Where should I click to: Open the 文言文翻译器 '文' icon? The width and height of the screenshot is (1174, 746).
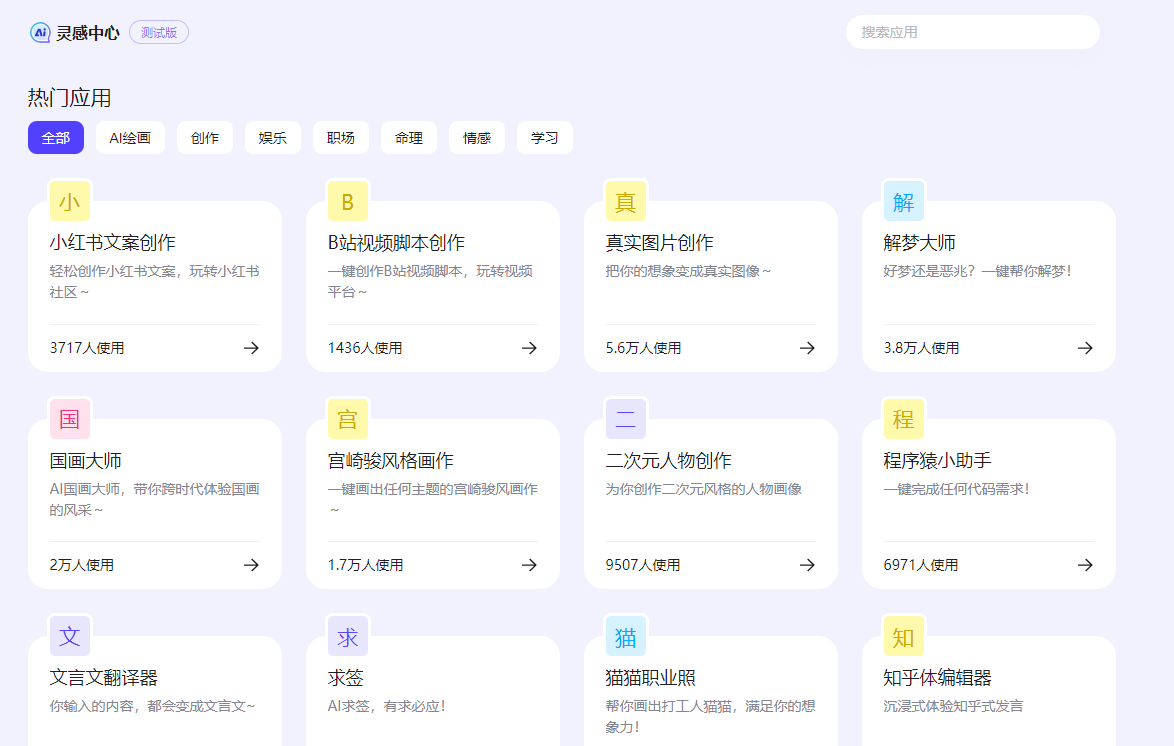click(70, 636)
